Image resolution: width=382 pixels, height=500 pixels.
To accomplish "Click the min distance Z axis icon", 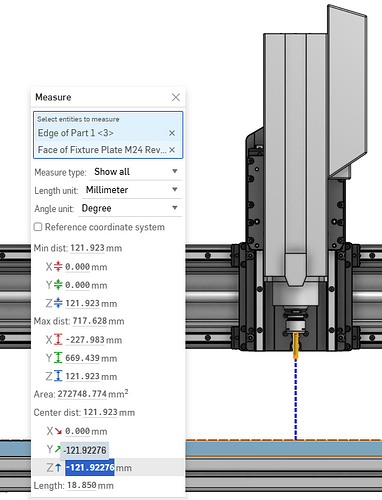I will pos(58,303).
